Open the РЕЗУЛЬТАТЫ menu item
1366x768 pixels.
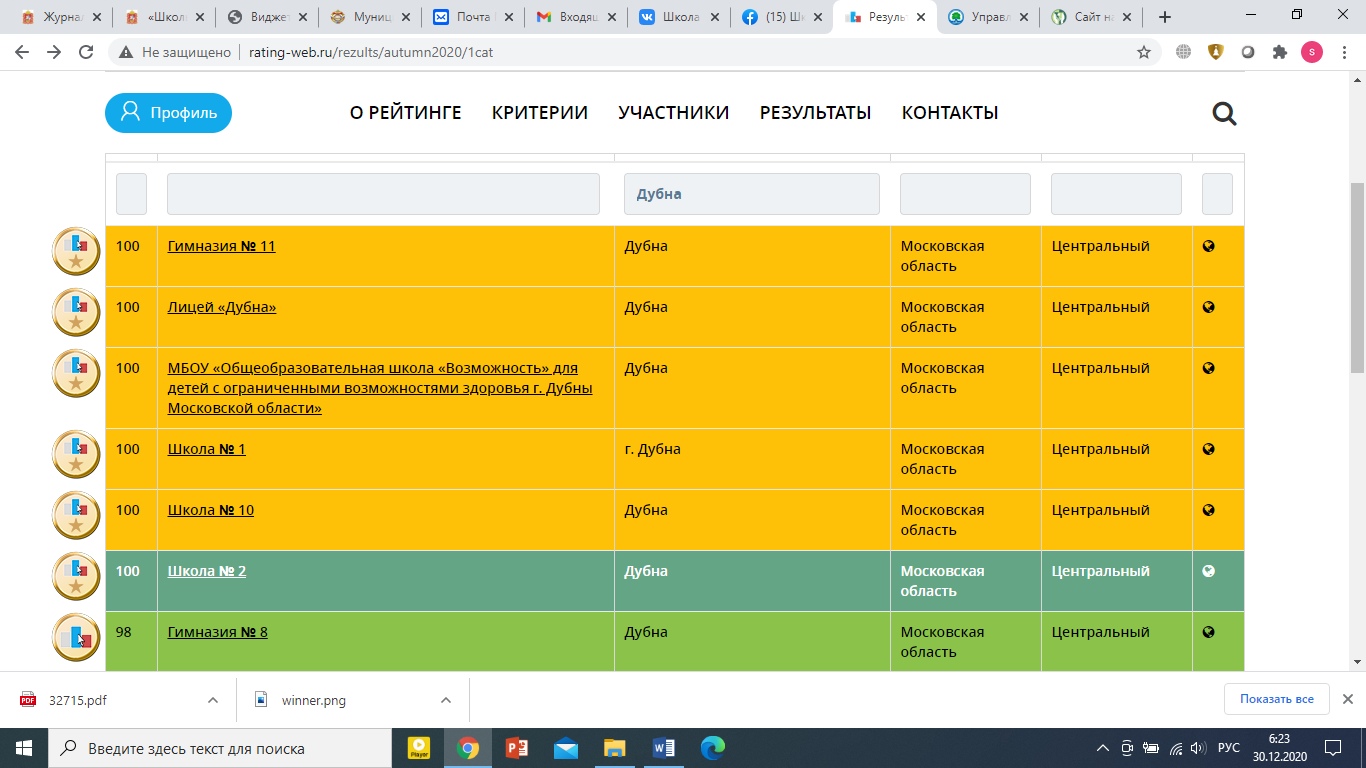pos(816,113)
